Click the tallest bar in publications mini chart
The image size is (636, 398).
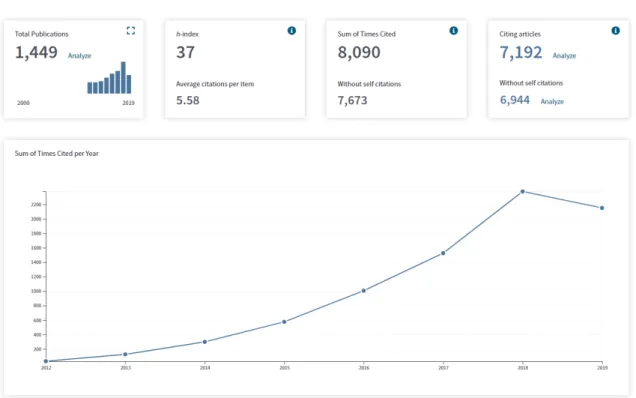tap(123, 77)
